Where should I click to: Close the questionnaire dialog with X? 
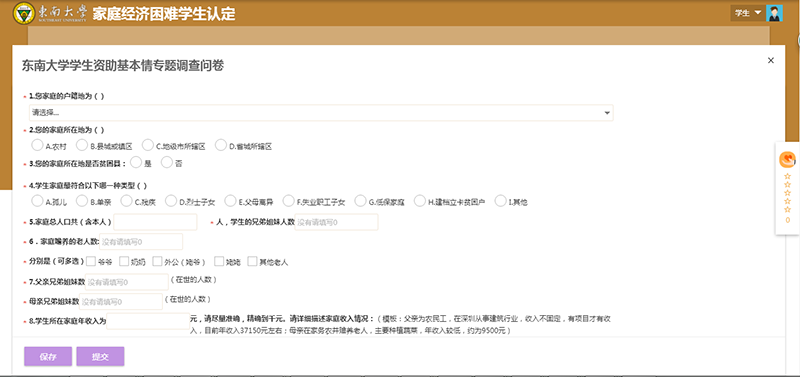(x=771, y=60)
